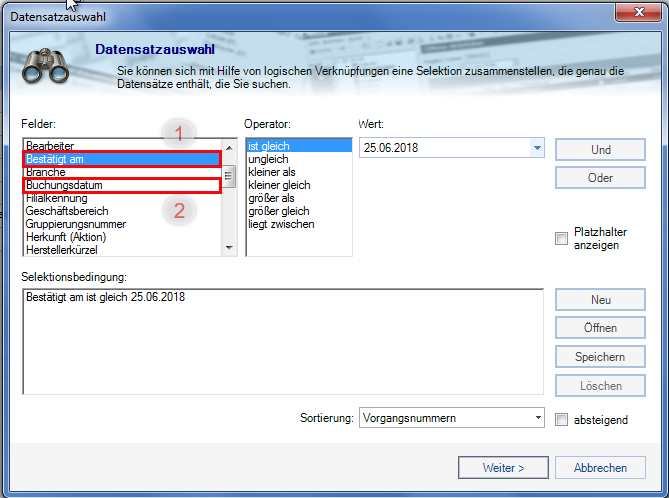The width and height of the screenshot is (669, 498).
Task: Pick the 'liegt zwischen' operator
Action: (281, 224)
